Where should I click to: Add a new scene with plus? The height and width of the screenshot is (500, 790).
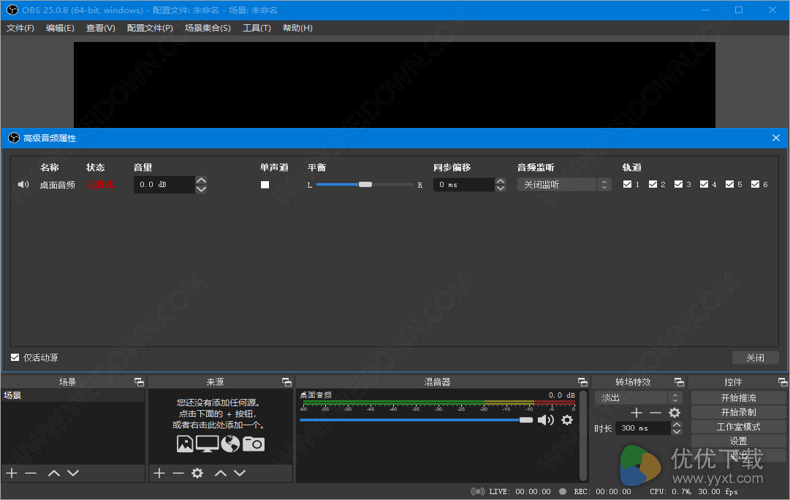point(12,473)
